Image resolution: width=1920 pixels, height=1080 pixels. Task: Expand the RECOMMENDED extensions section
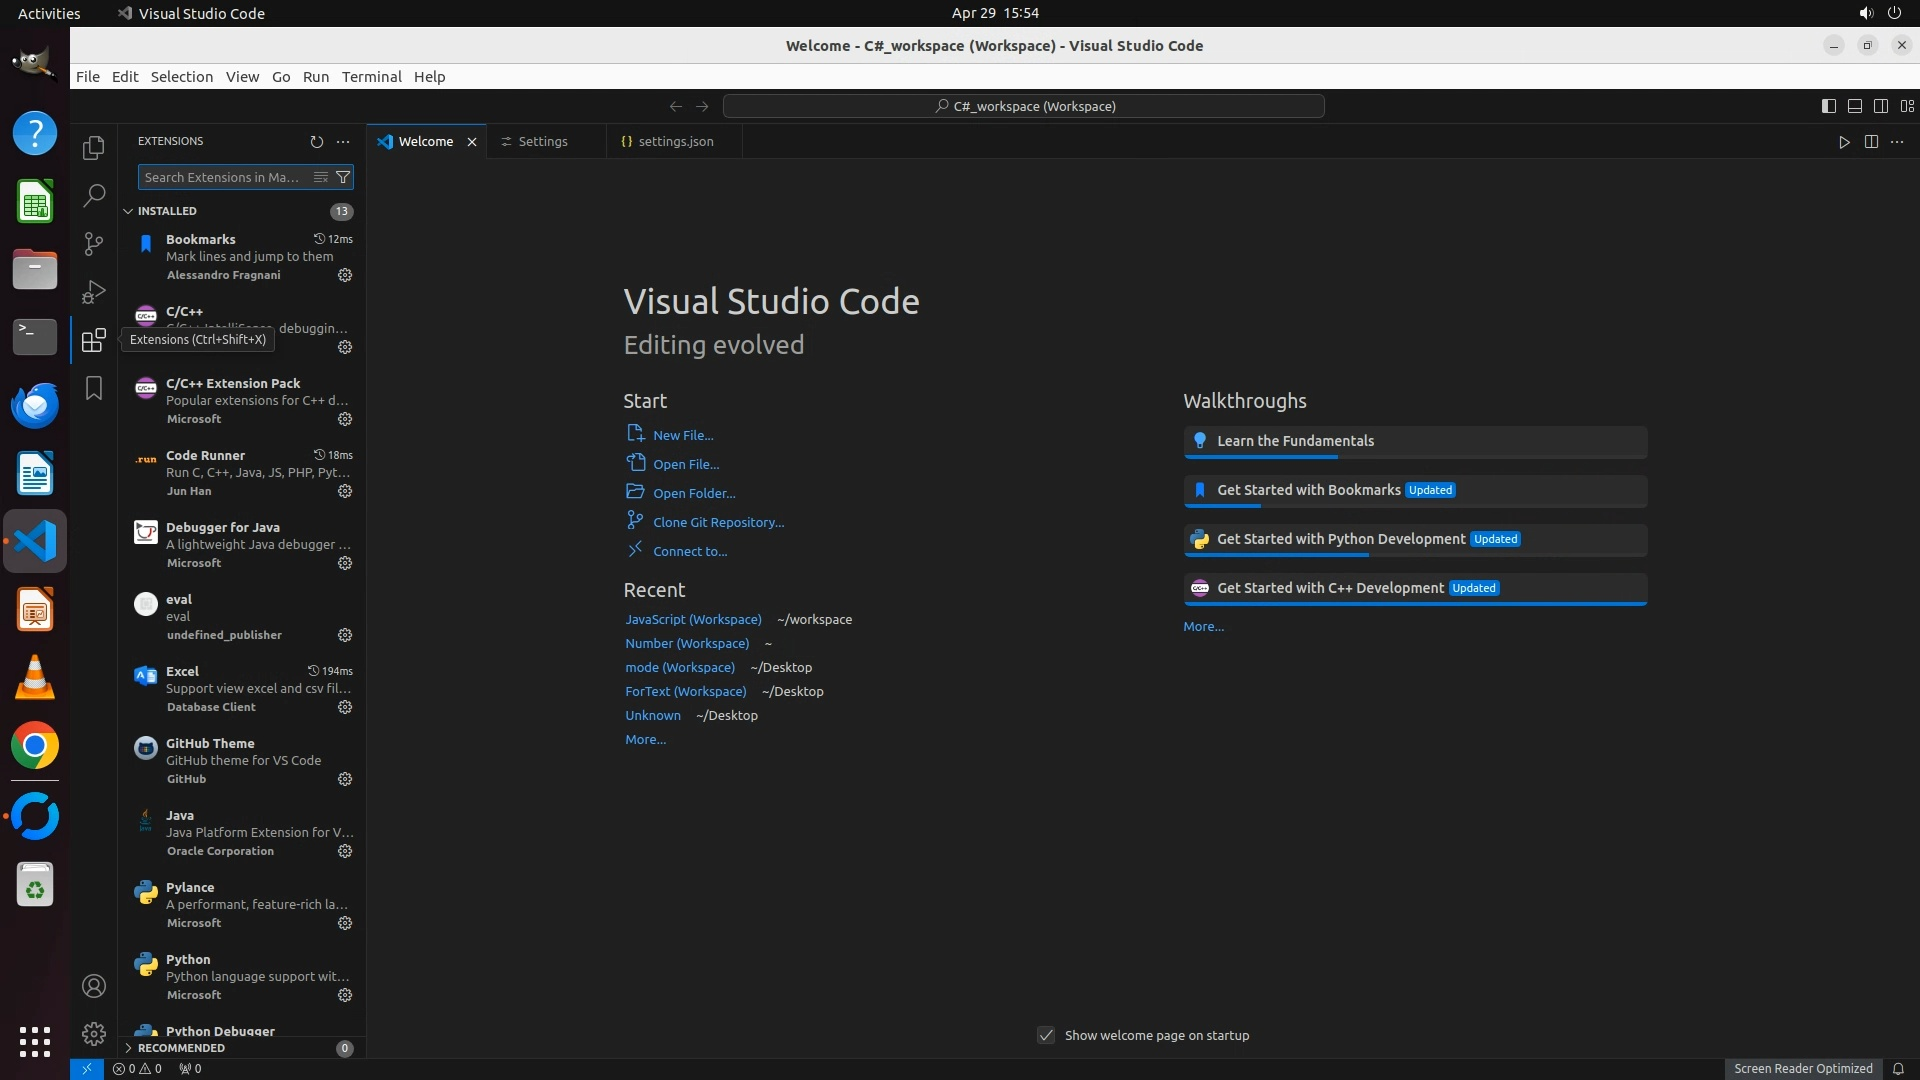point(180,1048)
